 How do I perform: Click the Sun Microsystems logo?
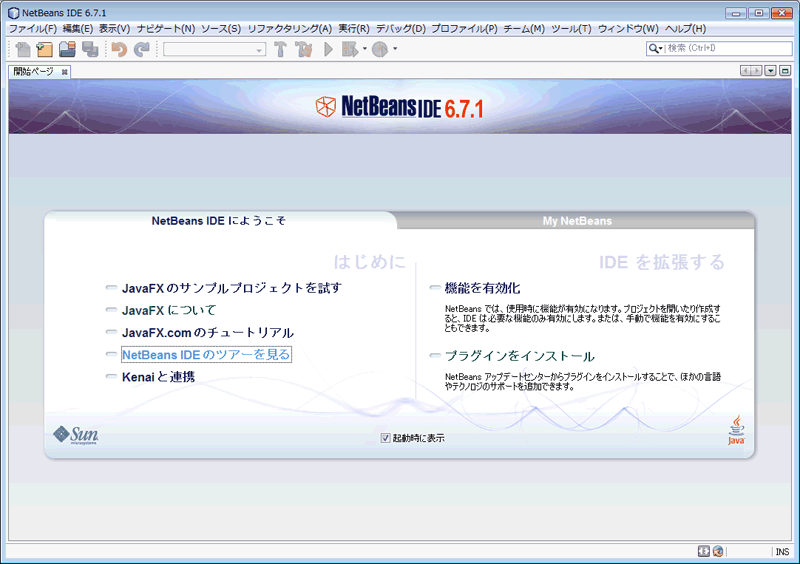[x=76, y=435]
